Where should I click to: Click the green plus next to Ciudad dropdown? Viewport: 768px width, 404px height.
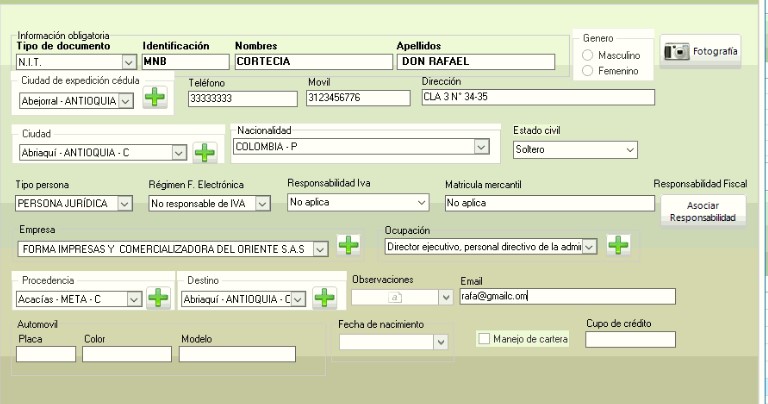(204, 153)
